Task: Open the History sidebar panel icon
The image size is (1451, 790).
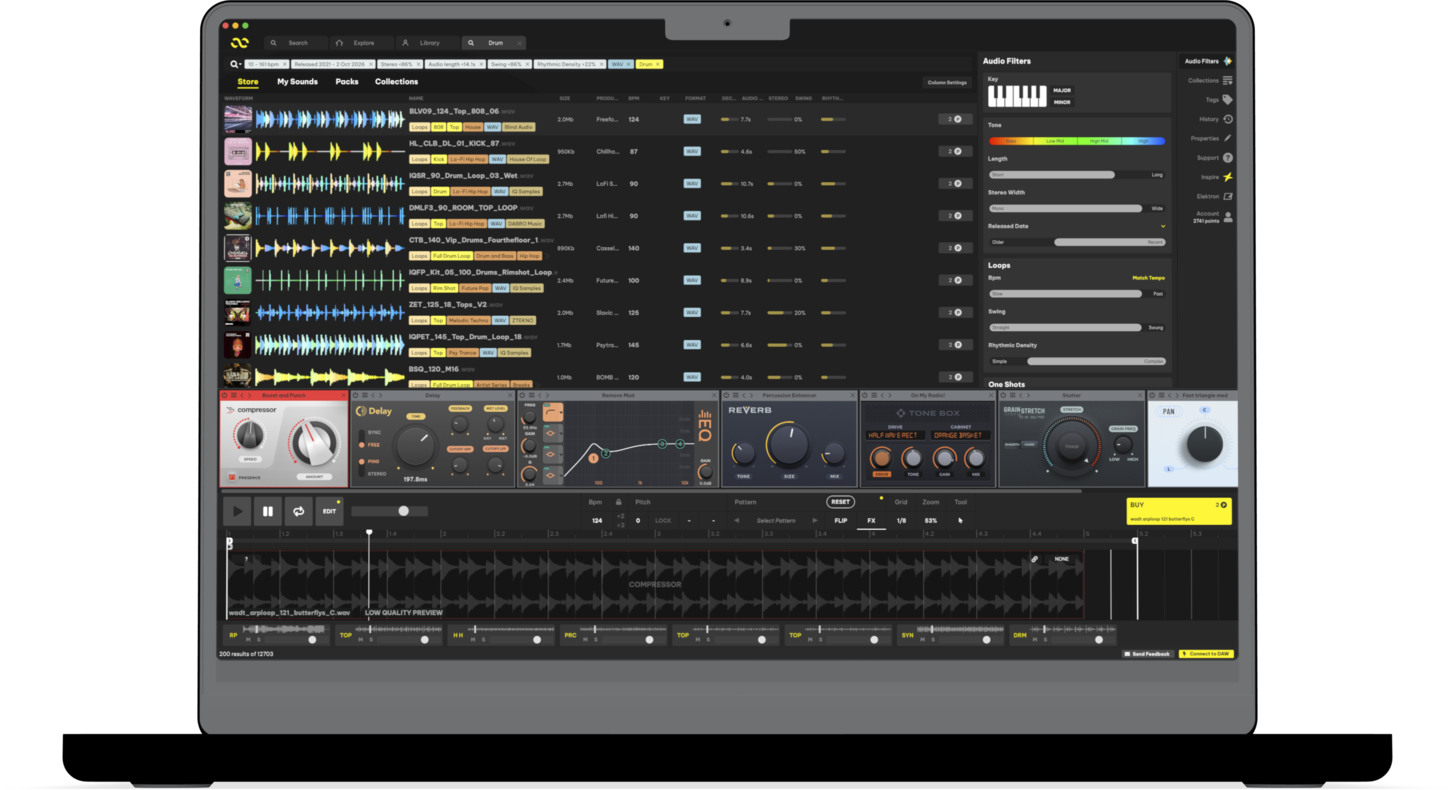Action: (1227, 119)
